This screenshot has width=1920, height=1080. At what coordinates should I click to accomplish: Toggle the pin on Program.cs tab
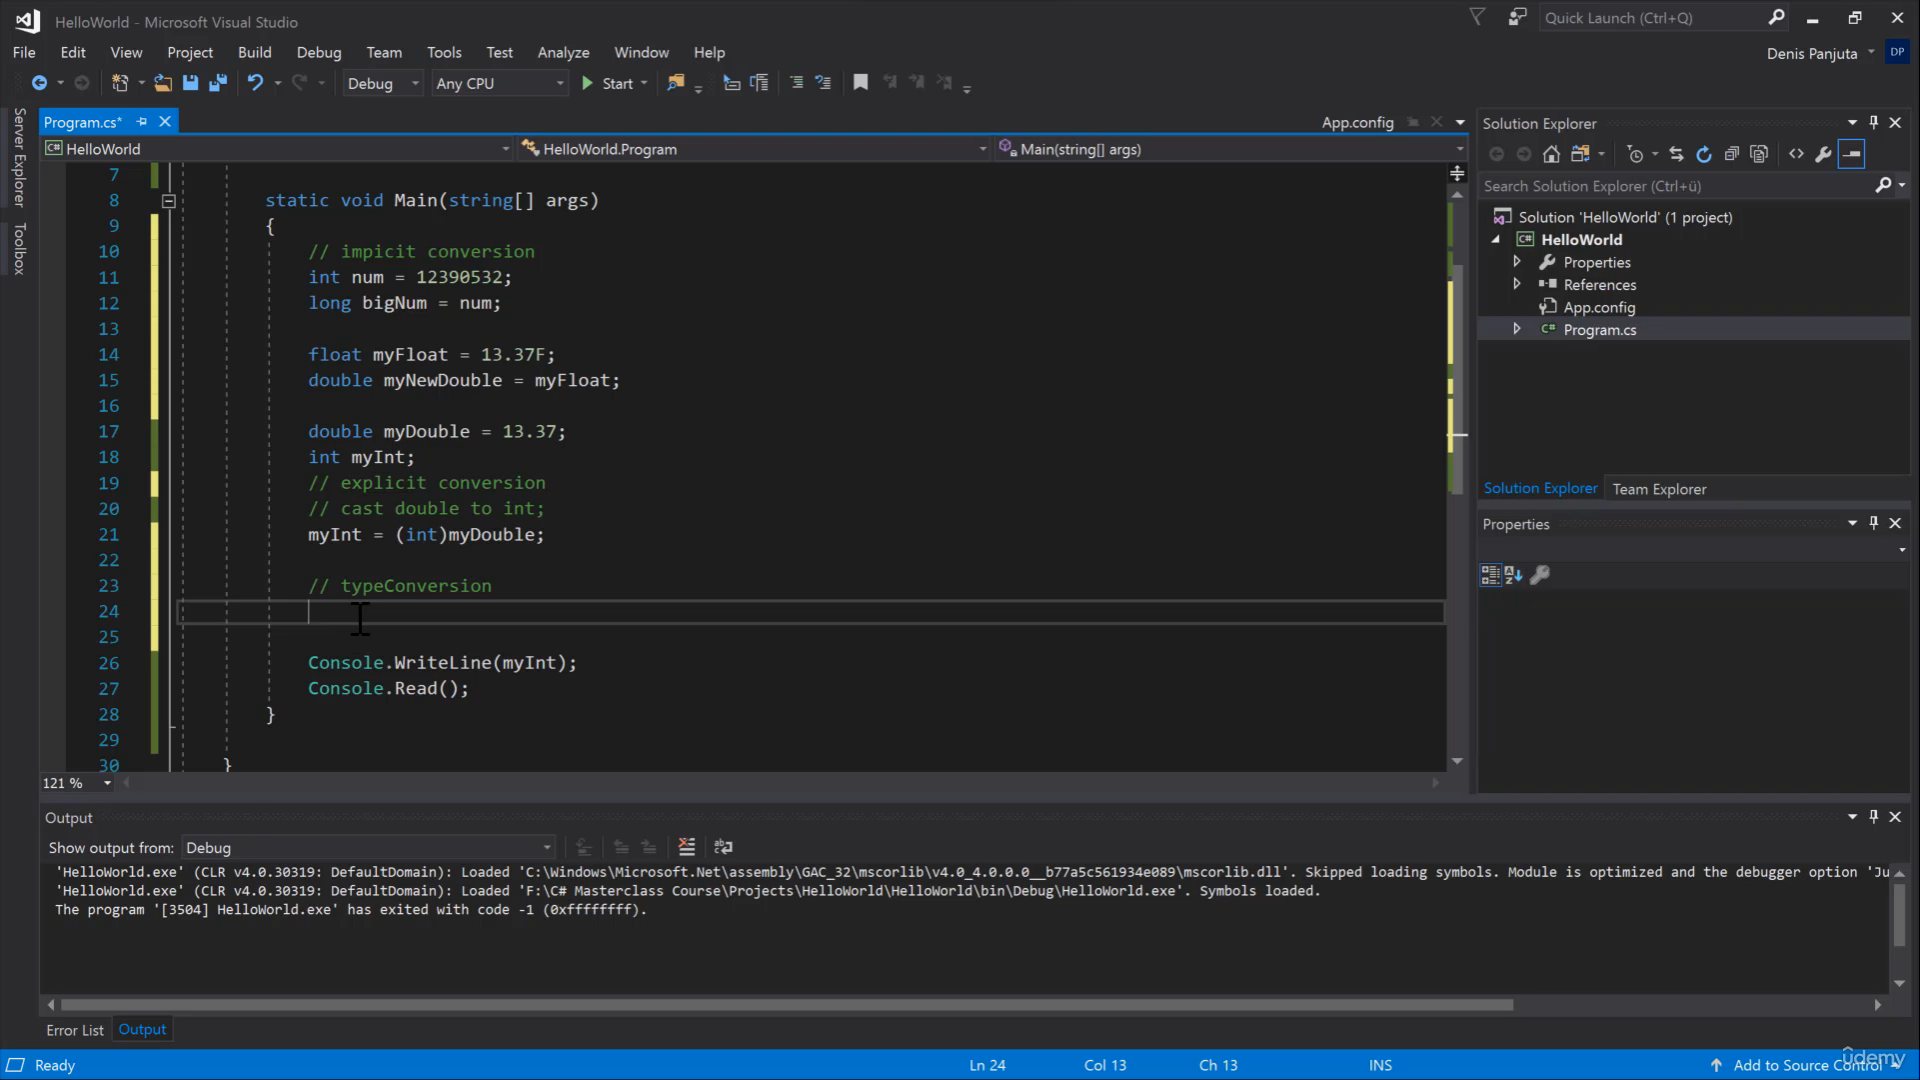[x=142, y=121]
